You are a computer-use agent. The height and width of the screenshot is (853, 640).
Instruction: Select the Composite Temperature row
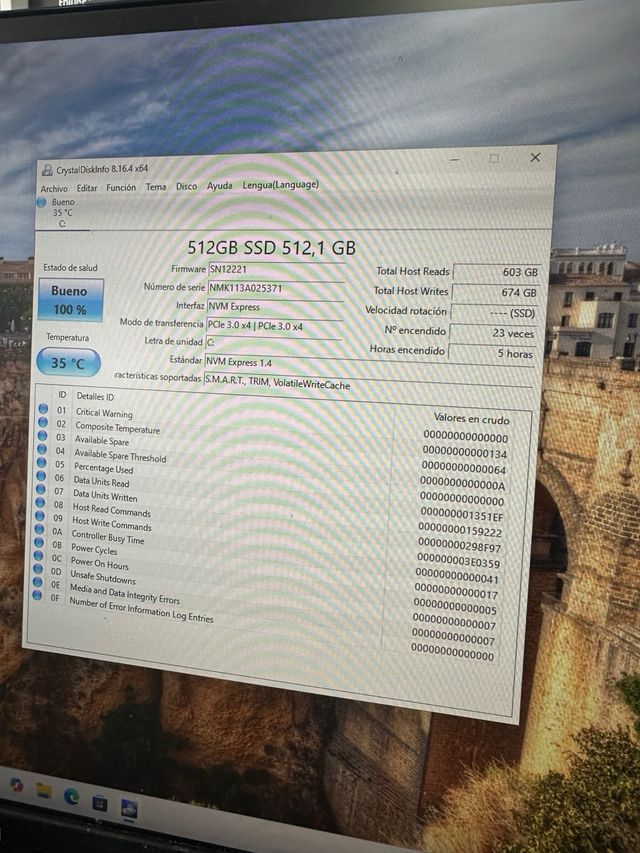coord(117,428)
